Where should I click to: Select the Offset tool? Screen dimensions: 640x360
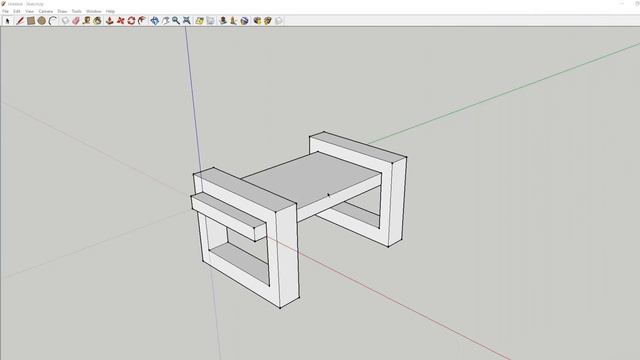pyautogui.click(x=142, y=20)
